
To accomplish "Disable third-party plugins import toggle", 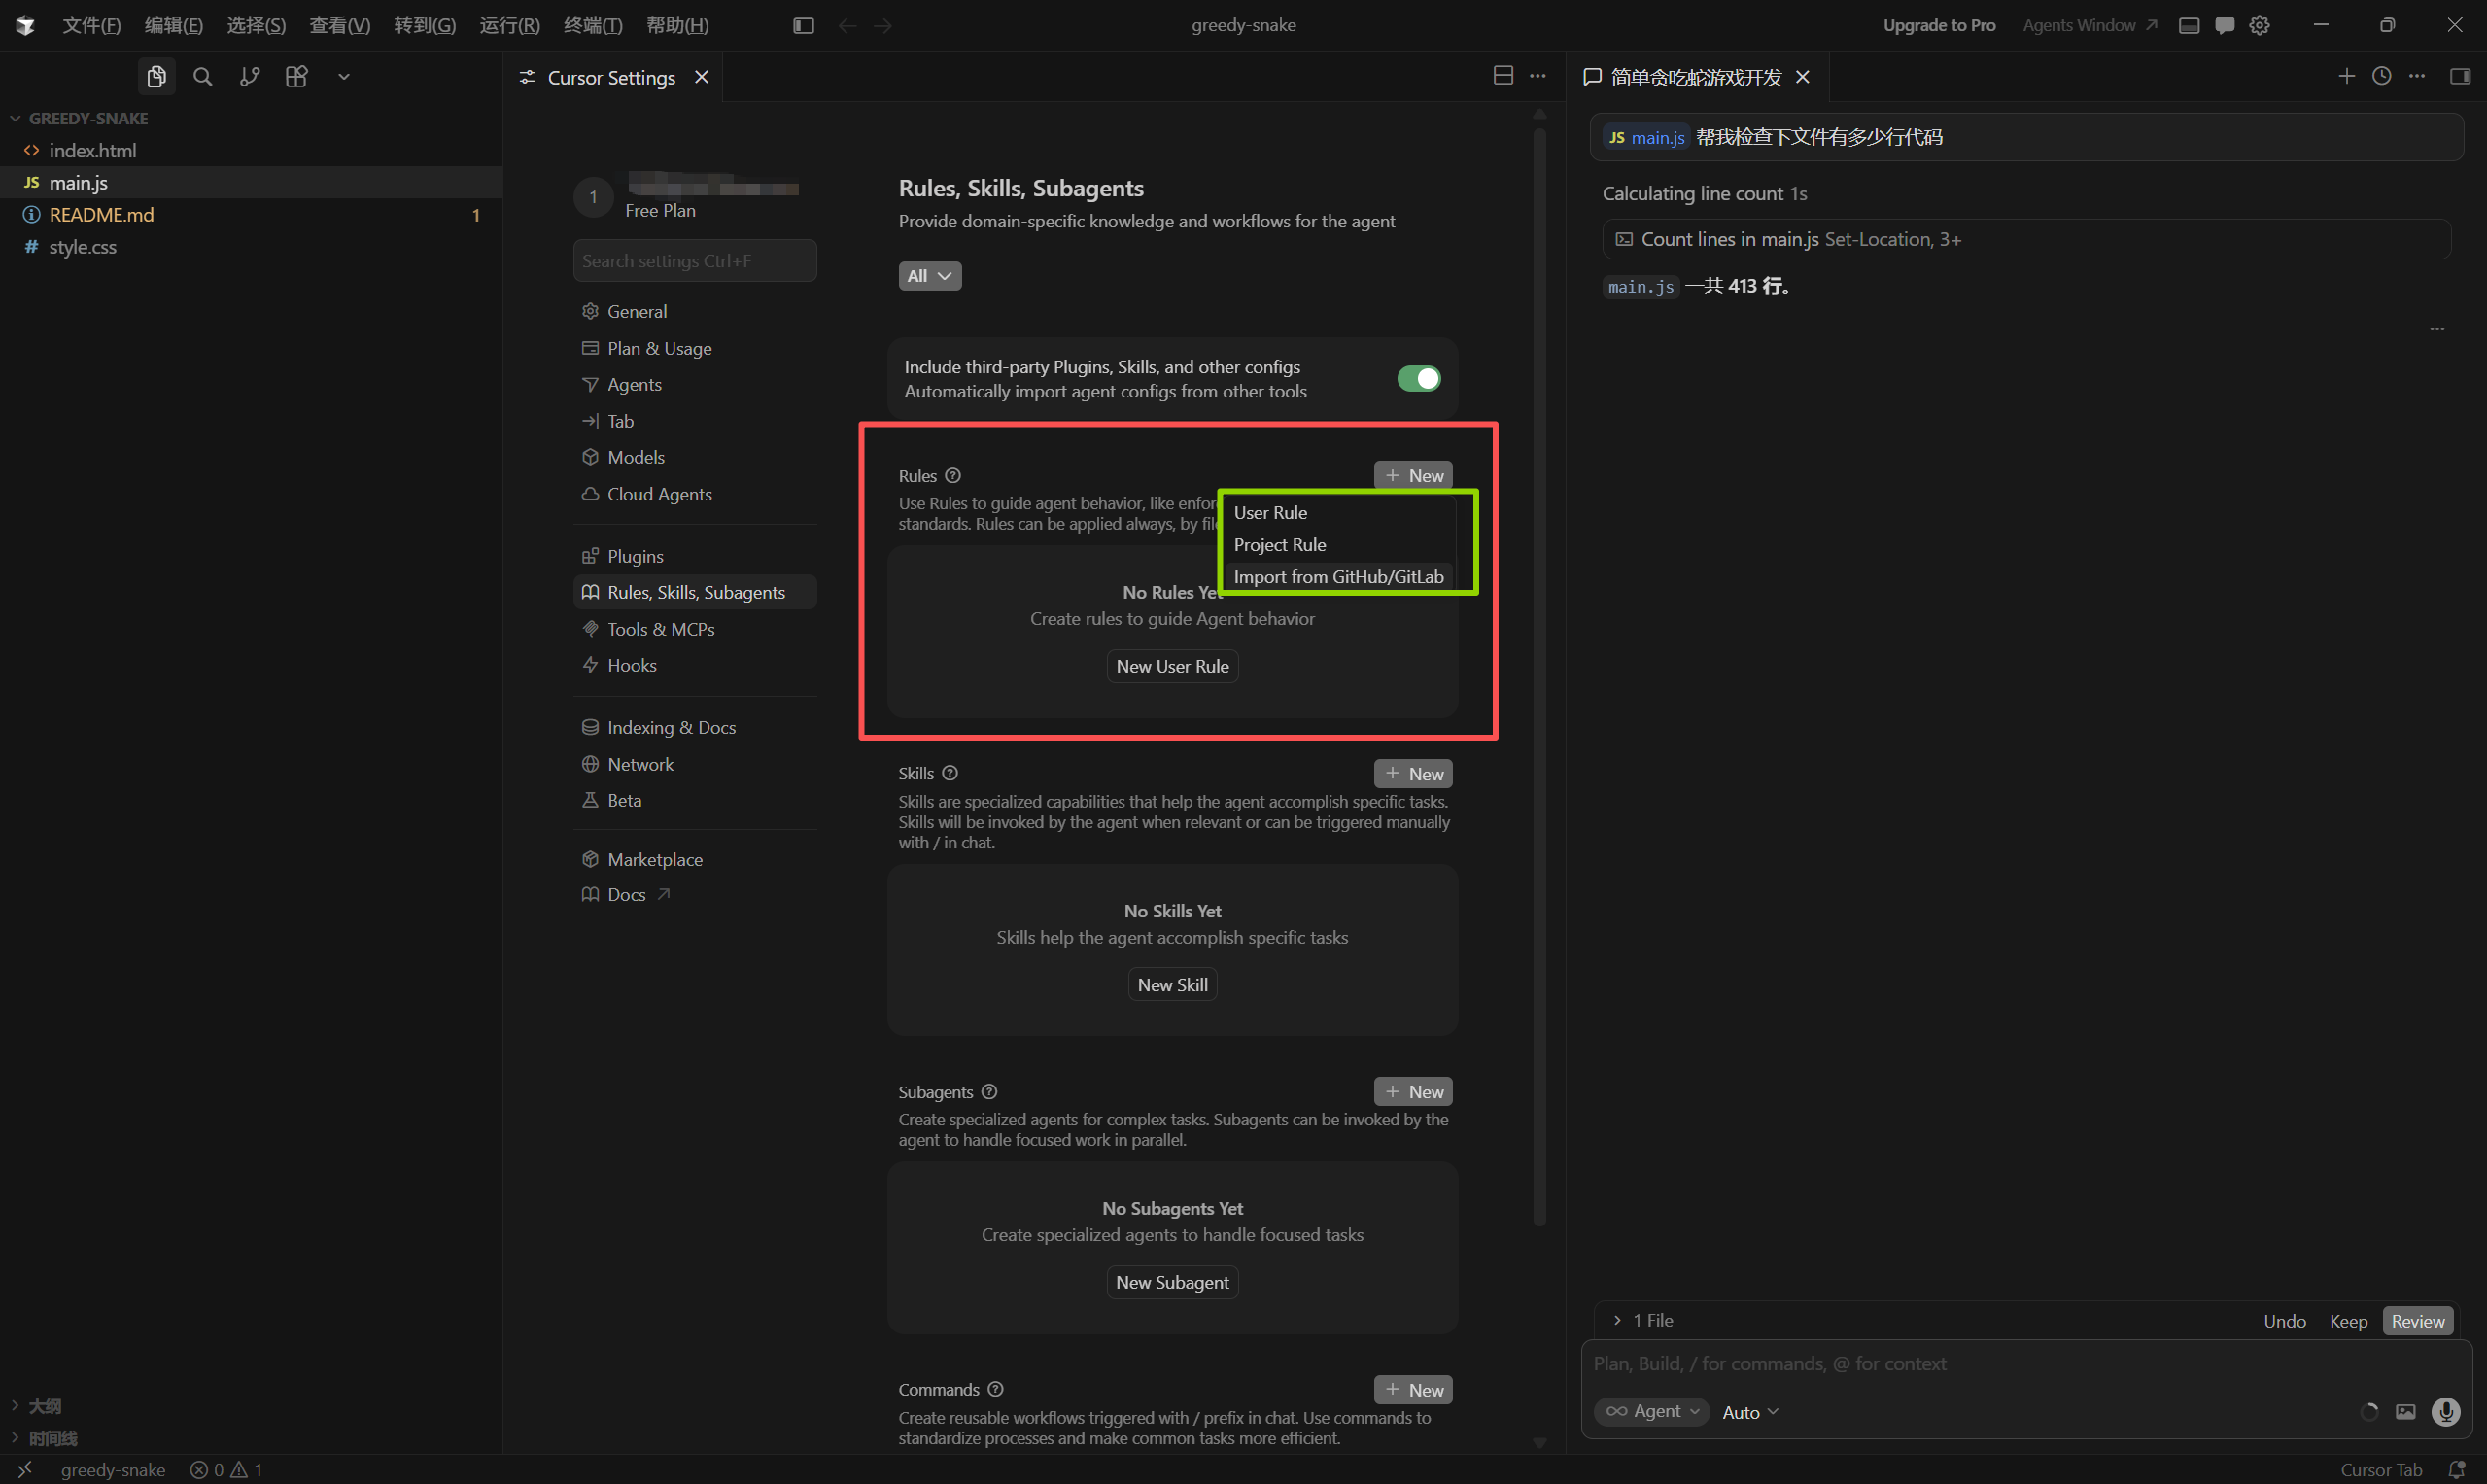I will [1419, 379].
